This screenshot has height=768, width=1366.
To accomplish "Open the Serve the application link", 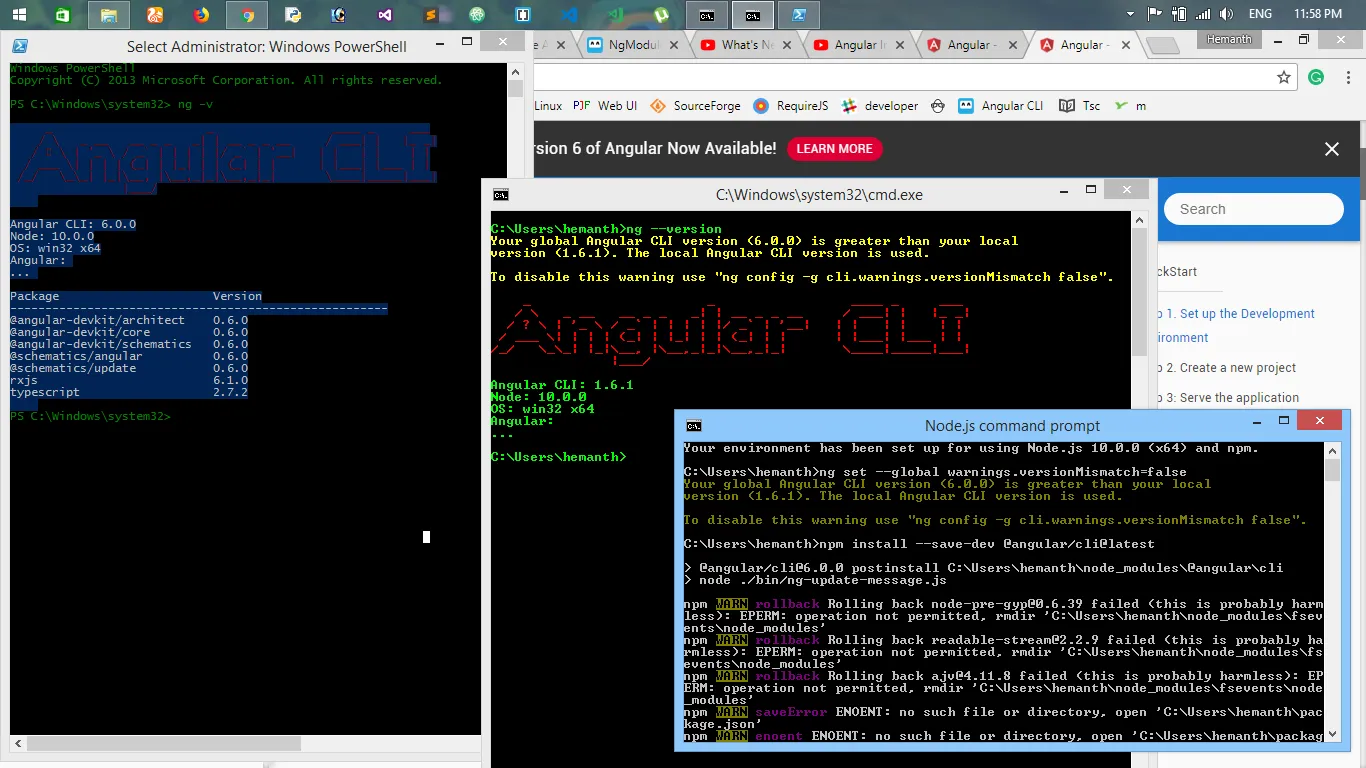I will (1229, 398).
